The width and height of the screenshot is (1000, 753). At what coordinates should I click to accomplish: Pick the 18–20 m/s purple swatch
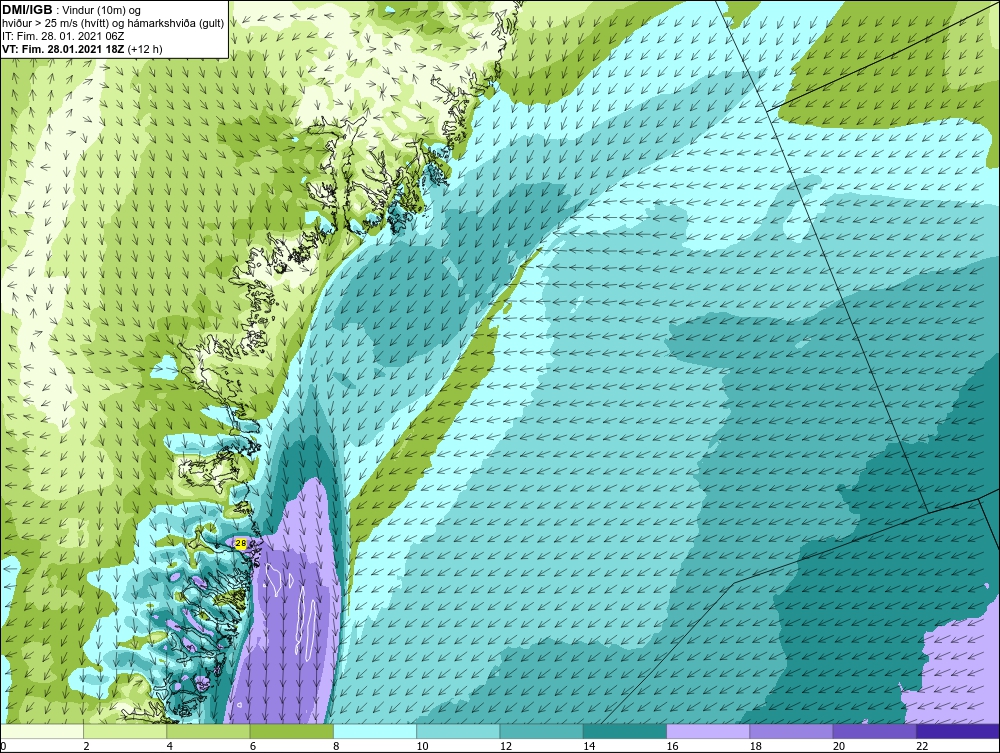point(791,731)
